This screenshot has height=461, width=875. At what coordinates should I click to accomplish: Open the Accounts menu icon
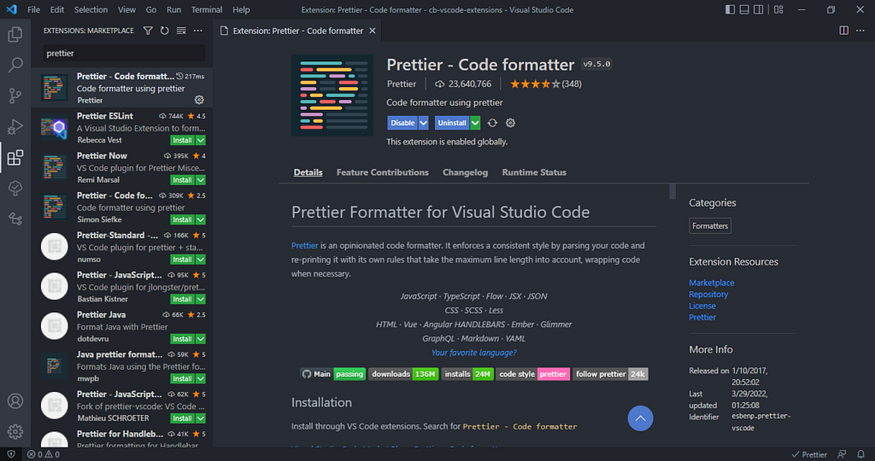pyautogui.click(x=15, y=401)
